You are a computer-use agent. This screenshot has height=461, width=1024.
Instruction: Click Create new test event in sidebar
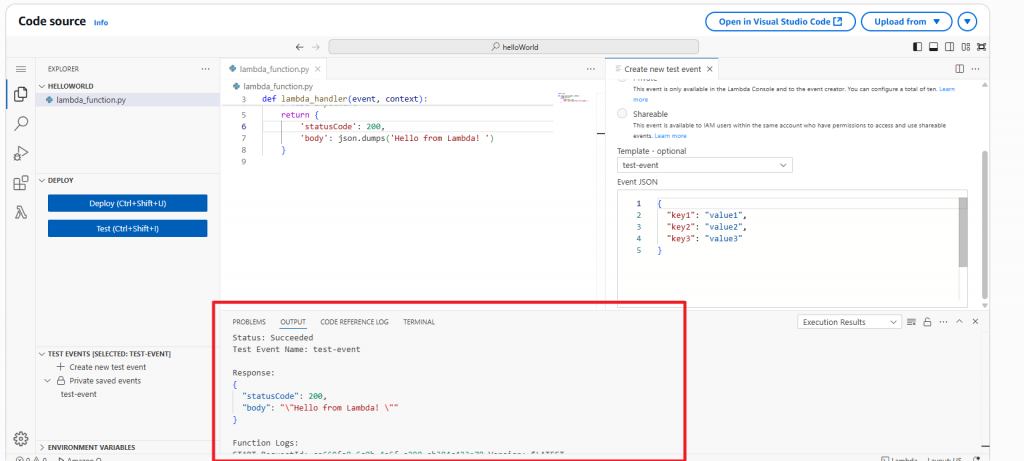click(x=108, y=367)
